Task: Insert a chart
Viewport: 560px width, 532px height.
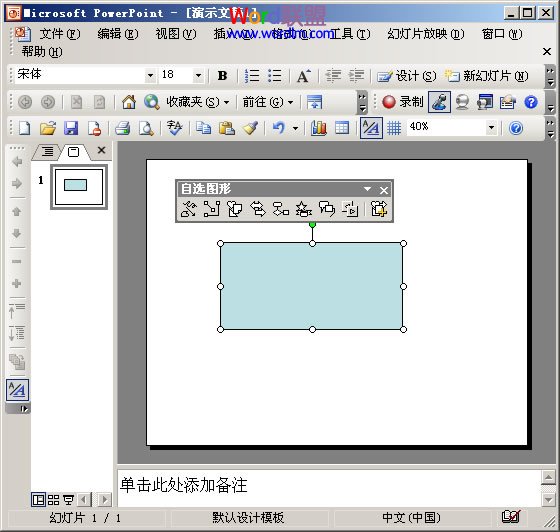Action: tap(319, 128)
